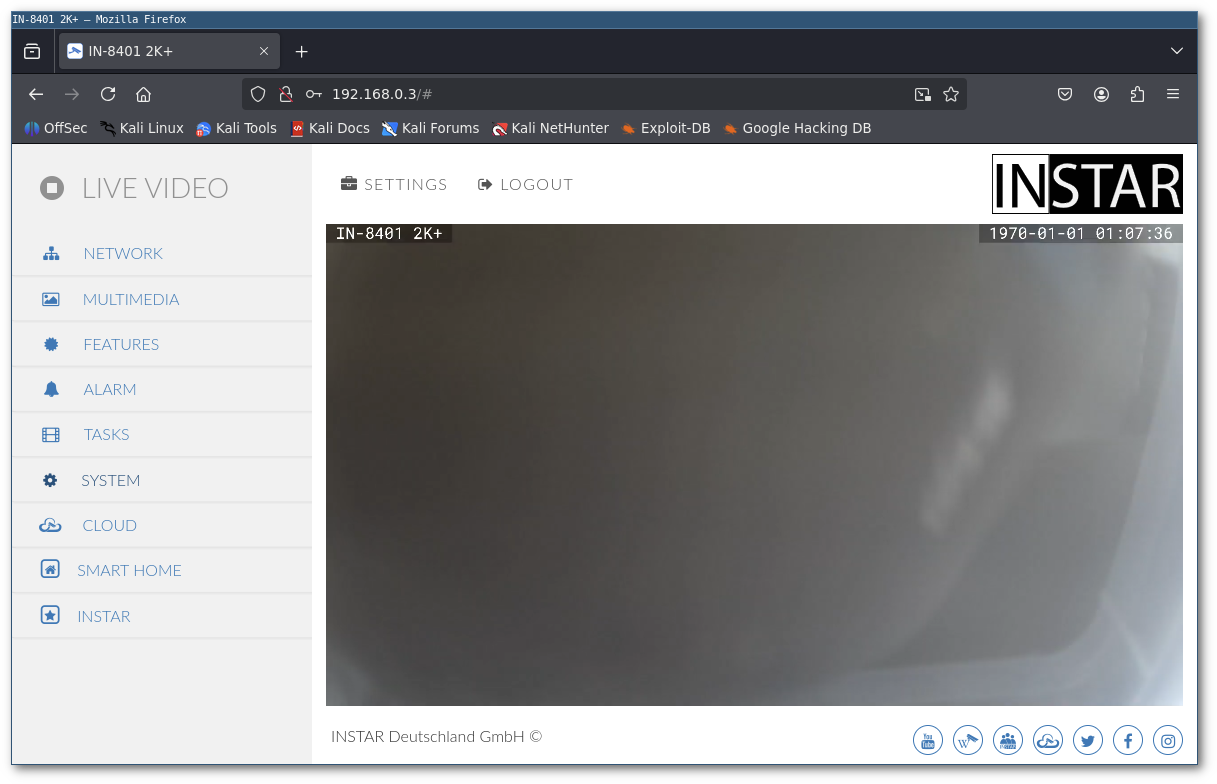
Task: Select the Smart Home menu item
Action: (x=129, y=570)
